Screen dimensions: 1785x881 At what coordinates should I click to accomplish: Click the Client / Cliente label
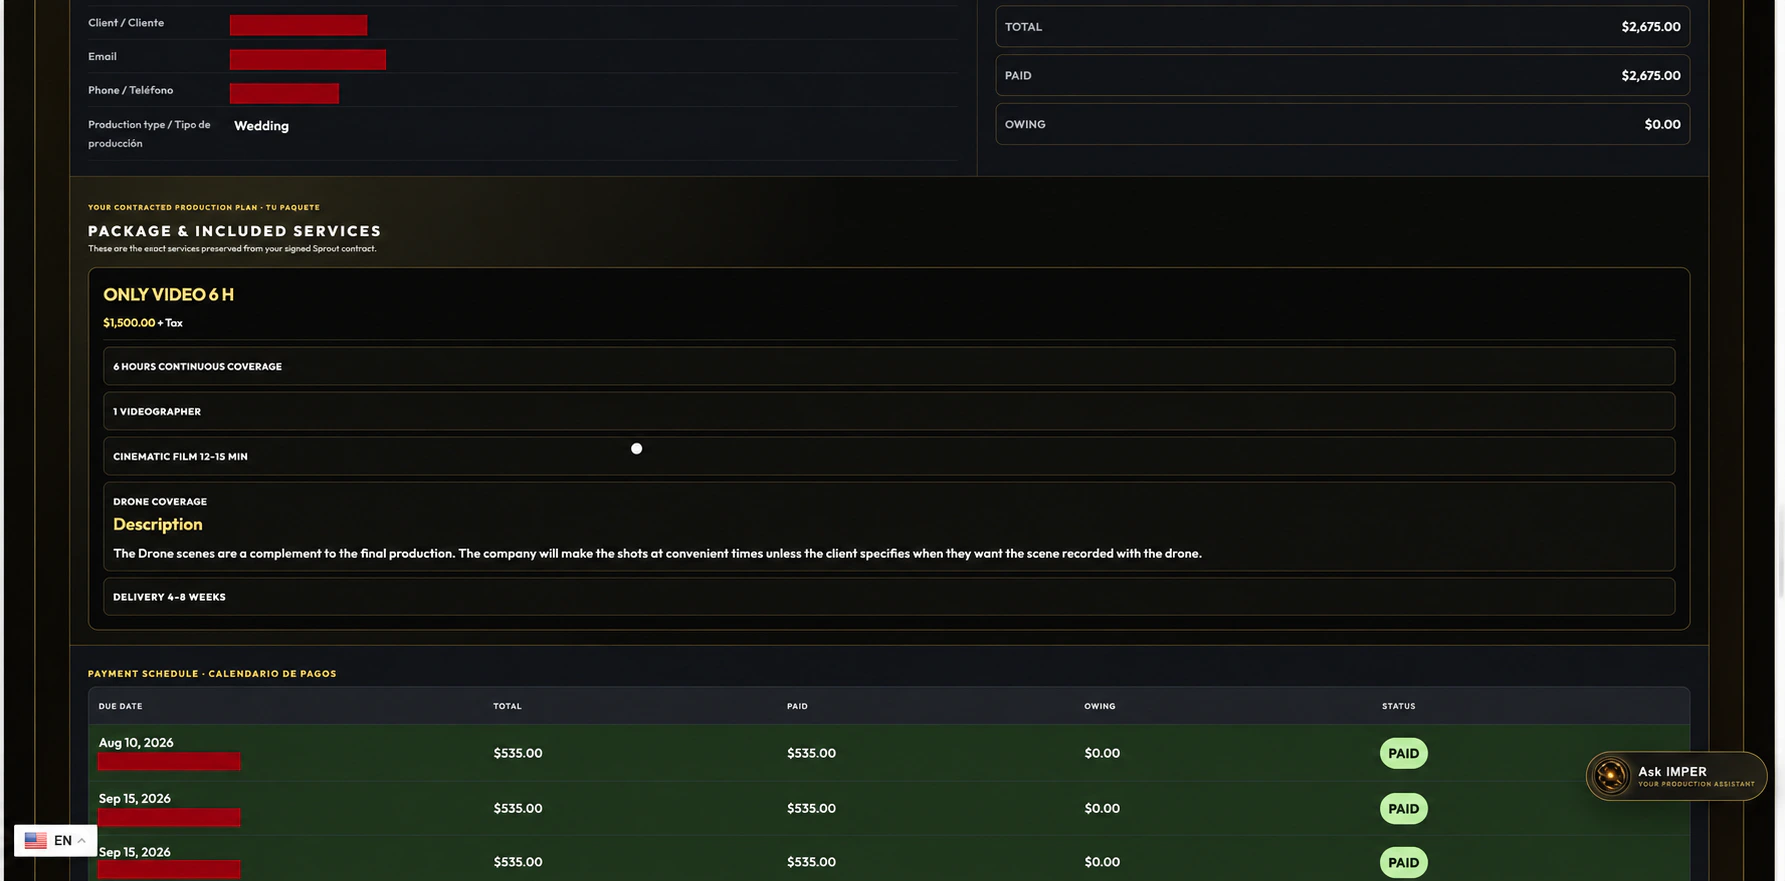126,23
